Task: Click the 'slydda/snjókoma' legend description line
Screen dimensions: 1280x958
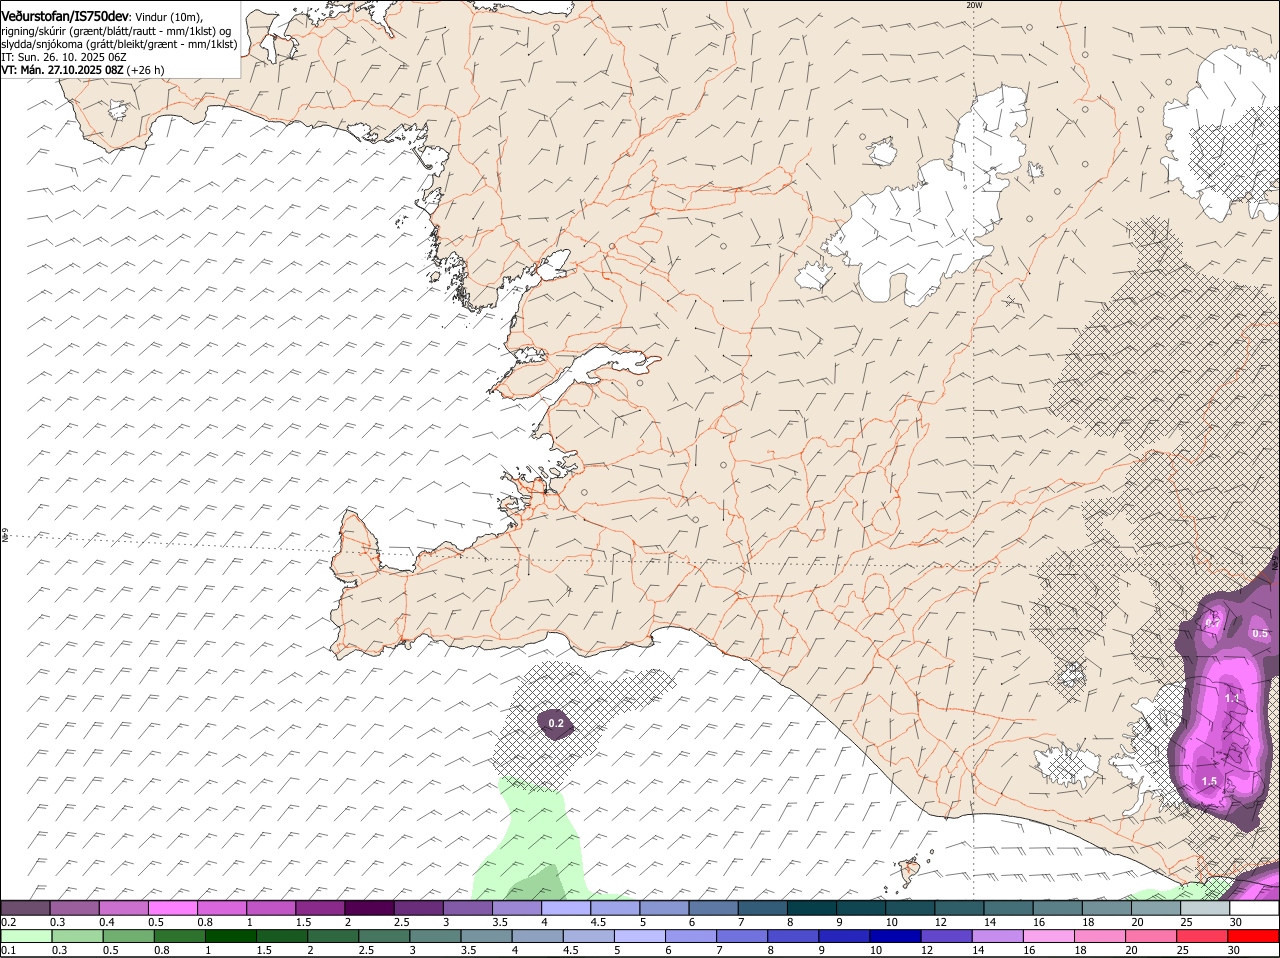Action: click(x=119, y=44)
